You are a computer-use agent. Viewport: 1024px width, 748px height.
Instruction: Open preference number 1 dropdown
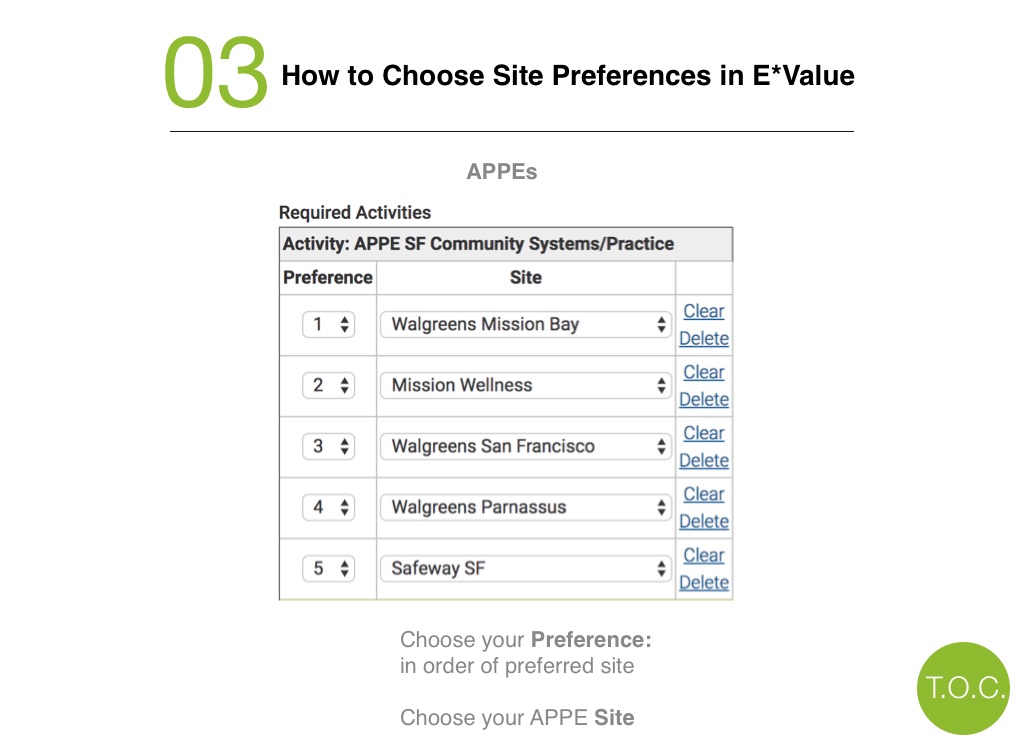[x=328, y=325]
